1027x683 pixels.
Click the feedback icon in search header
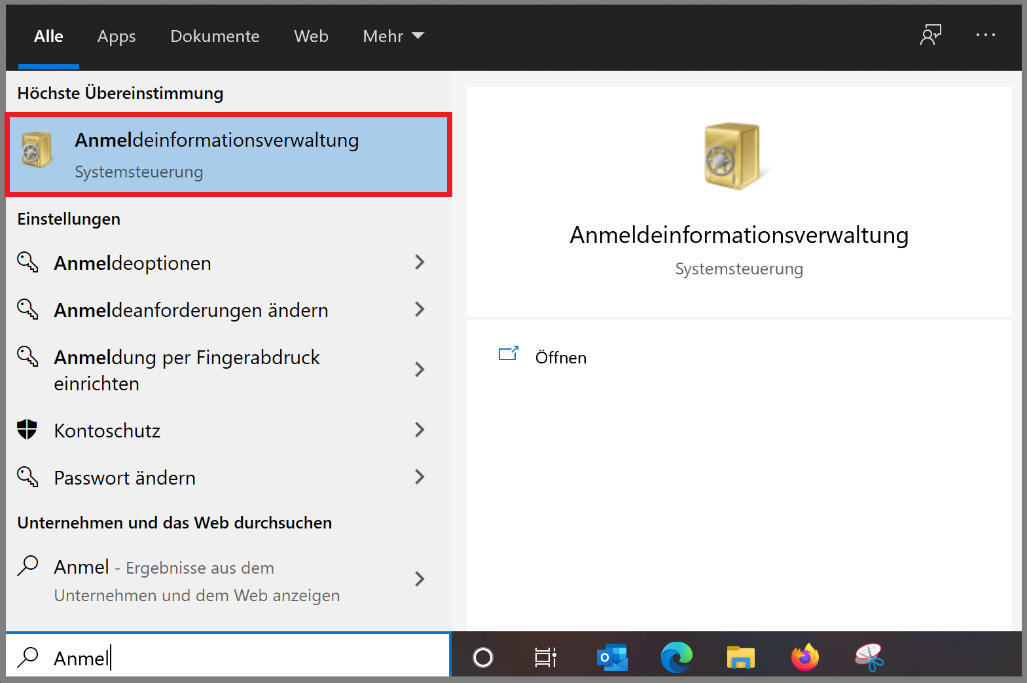click(930, 35)
